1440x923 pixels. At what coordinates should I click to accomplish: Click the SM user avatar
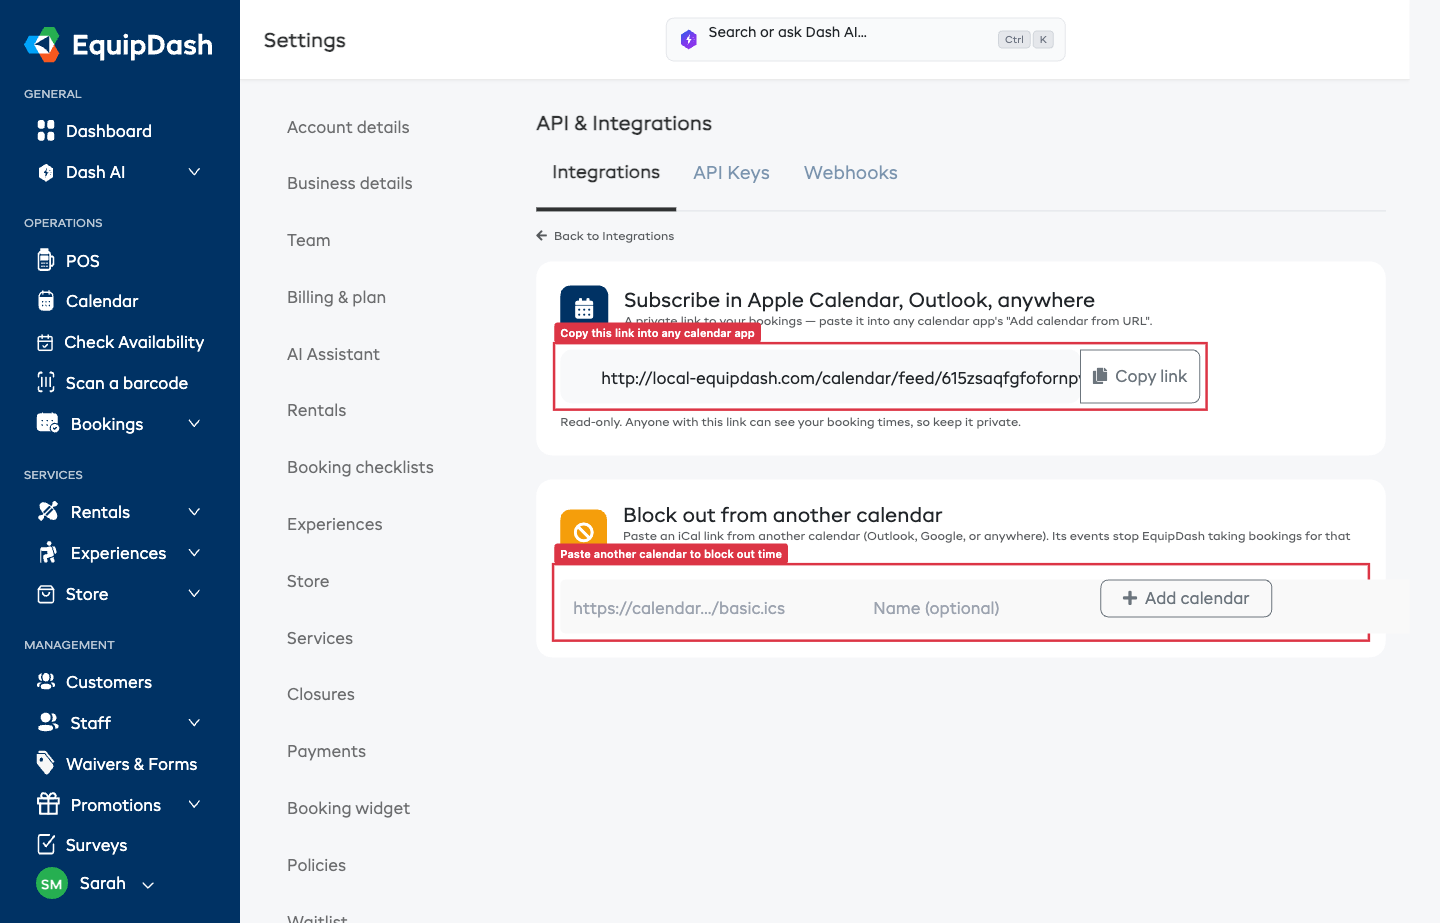pyautogui.click(x=52, y=884)
